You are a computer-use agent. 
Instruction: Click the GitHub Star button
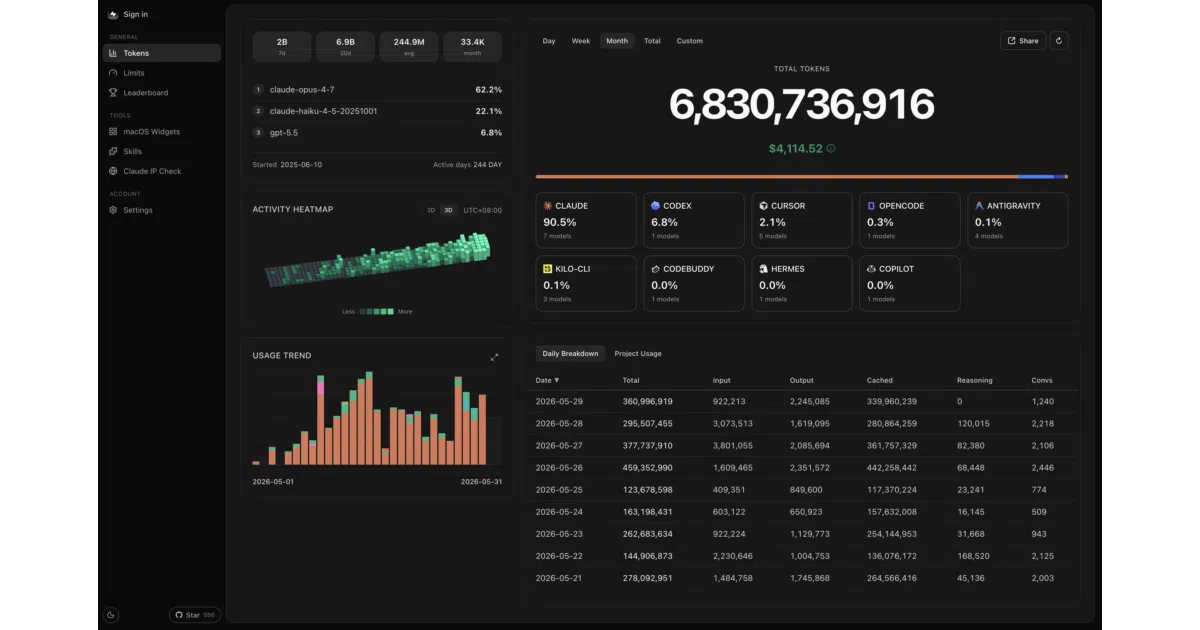[x=195, y=615]
